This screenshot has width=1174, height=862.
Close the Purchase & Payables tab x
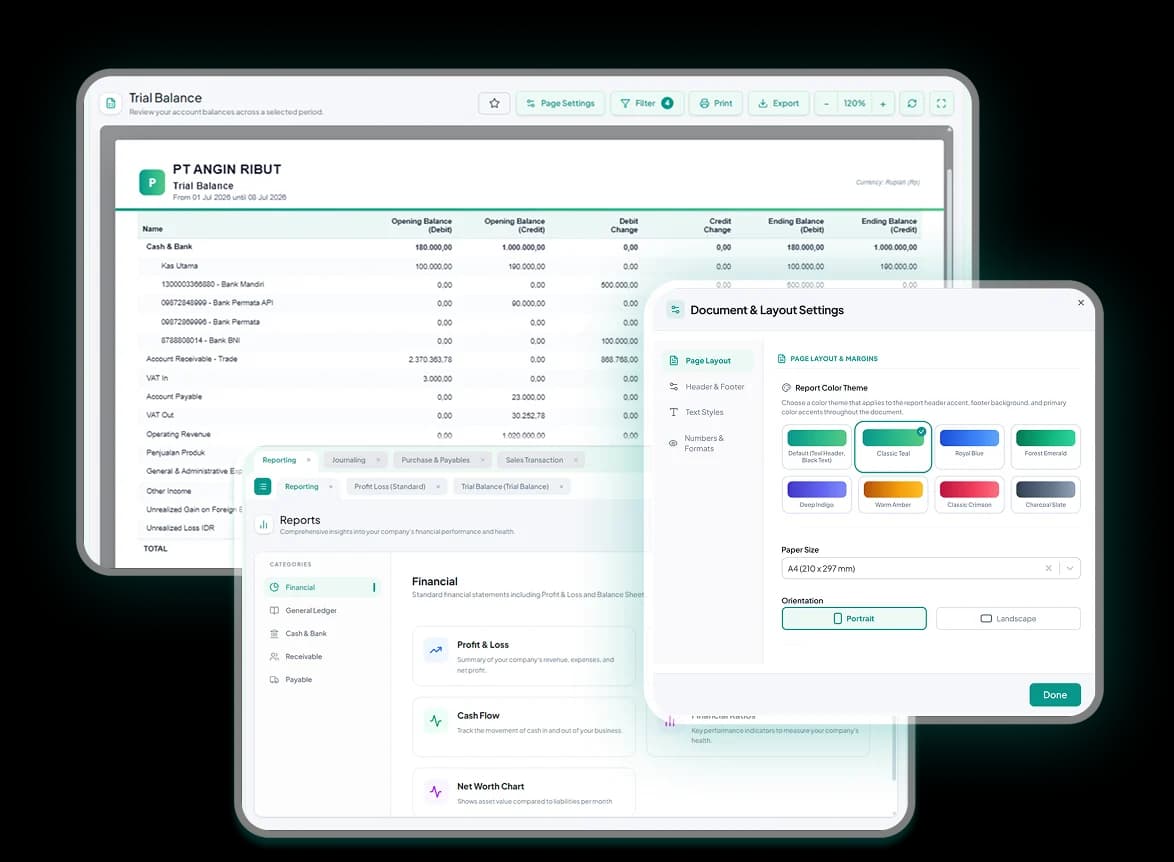(x=482, y=460)
